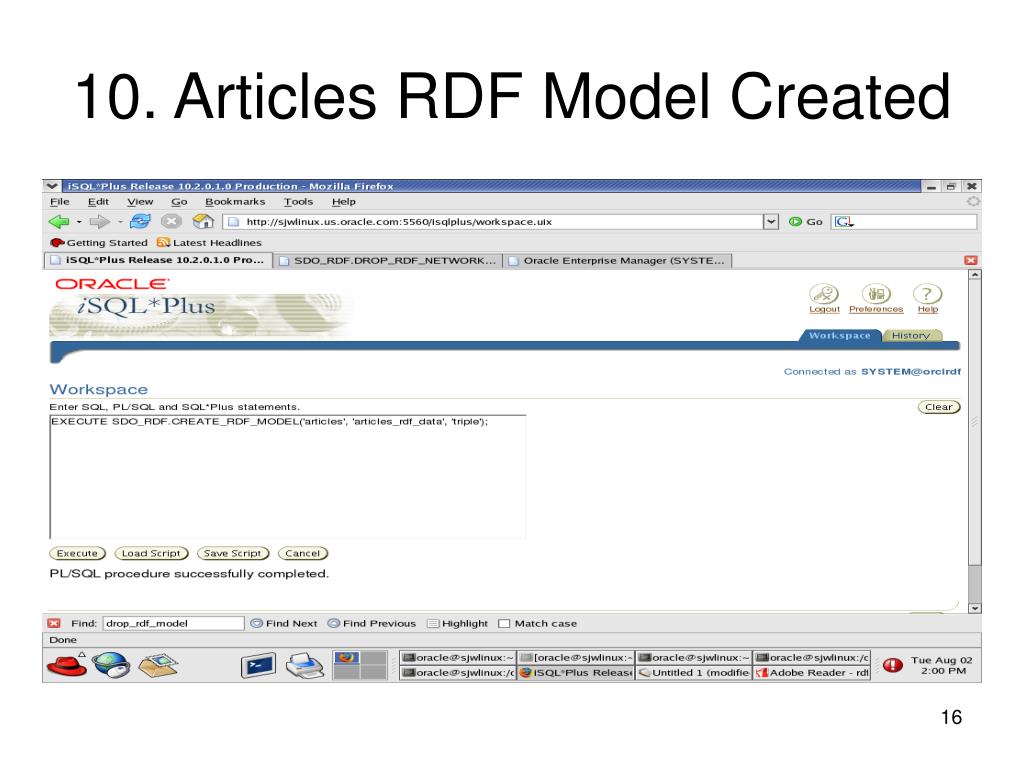Image resolution: width=1024 pixels, height=768 pixels.
Task: Click the green Back arrow in Firefox
Action: [59, 222]
